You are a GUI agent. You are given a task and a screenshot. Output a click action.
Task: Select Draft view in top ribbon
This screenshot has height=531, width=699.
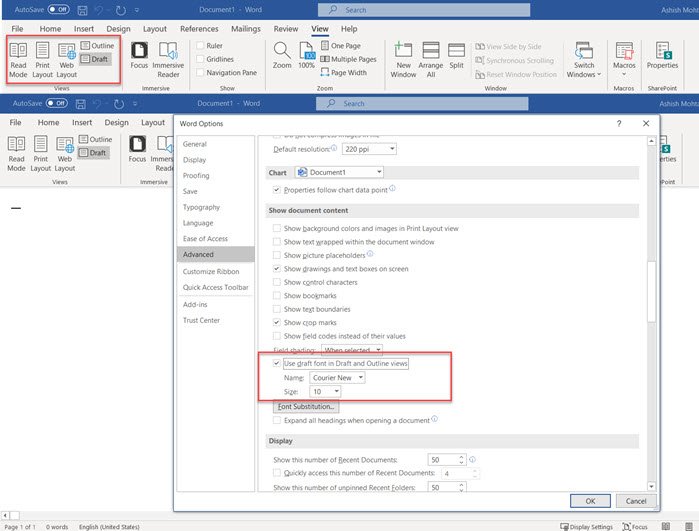pyautogui.click(x=95, y=59)
